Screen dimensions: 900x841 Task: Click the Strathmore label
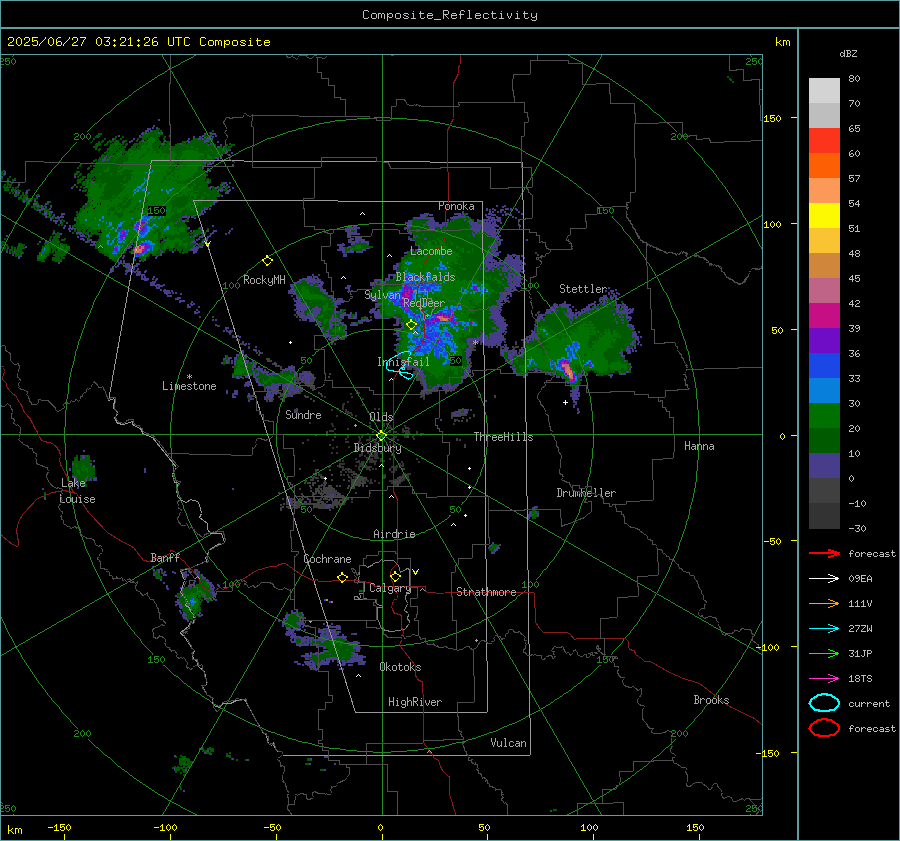pyautogui.click(x=486, y=592)
